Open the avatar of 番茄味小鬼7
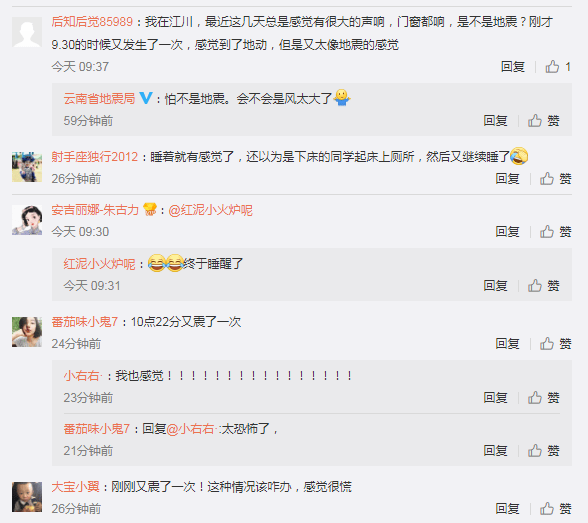The image size is (588, 523). coord(27,332)
